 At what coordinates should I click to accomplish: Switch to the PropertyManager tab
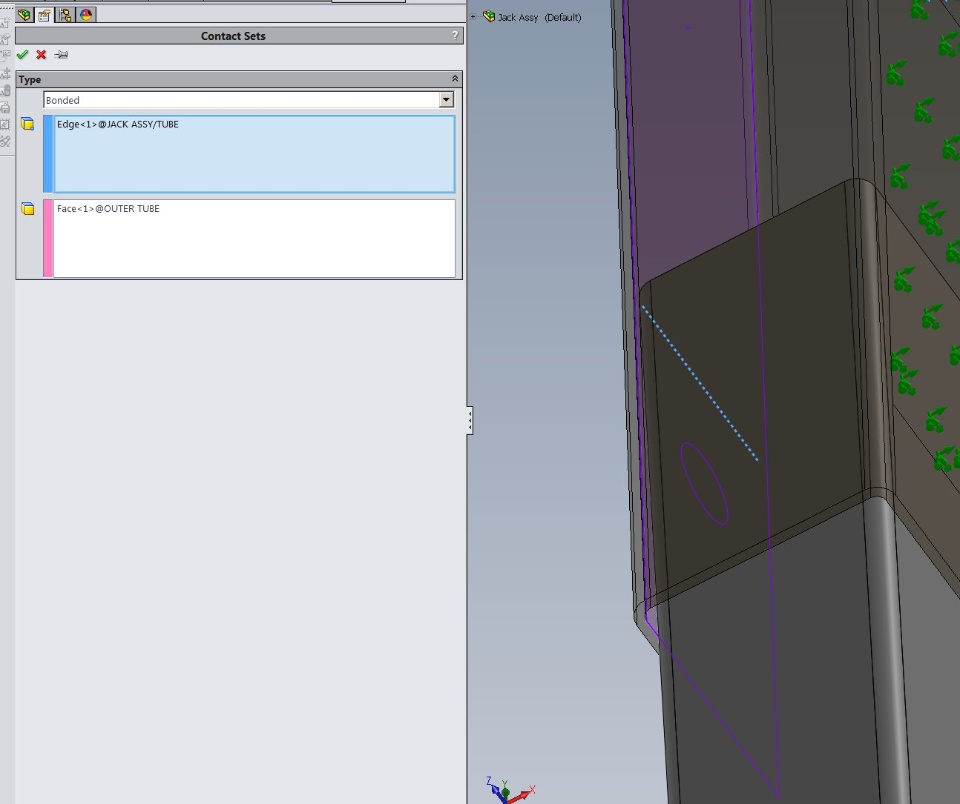(44, 15)
